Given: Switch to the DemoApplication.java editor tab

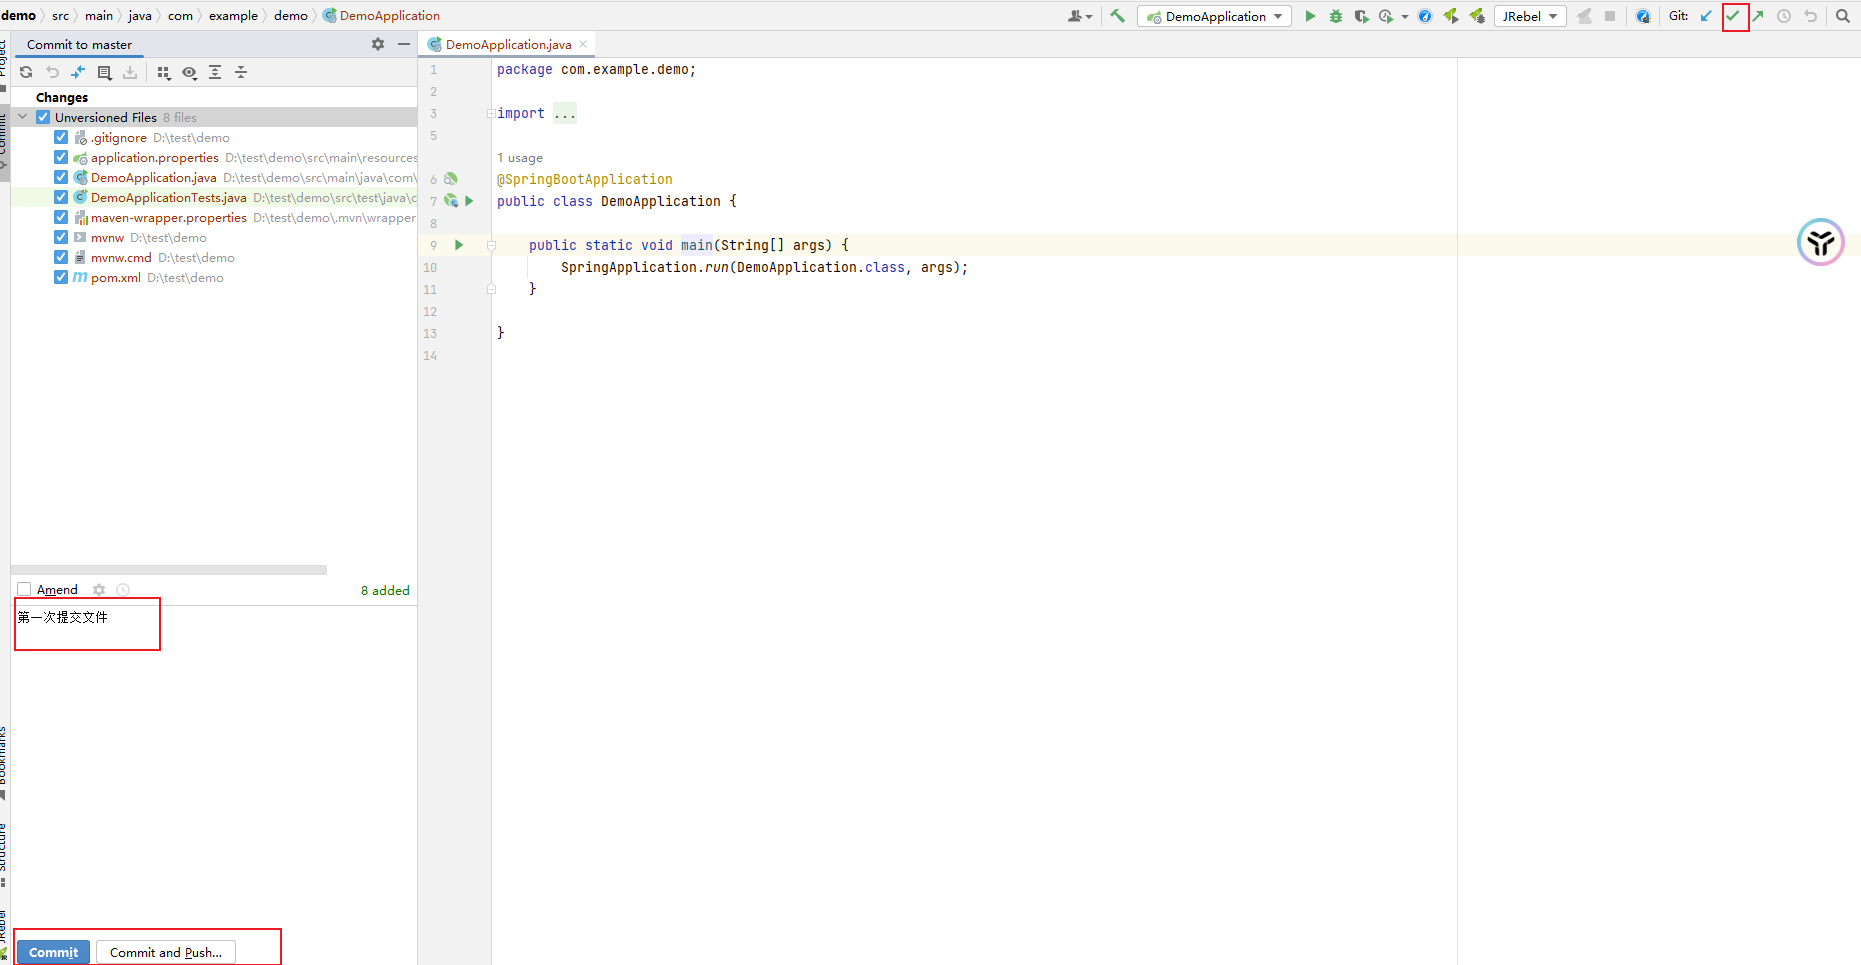Looking at the screenshot, I should pos(508,44).
